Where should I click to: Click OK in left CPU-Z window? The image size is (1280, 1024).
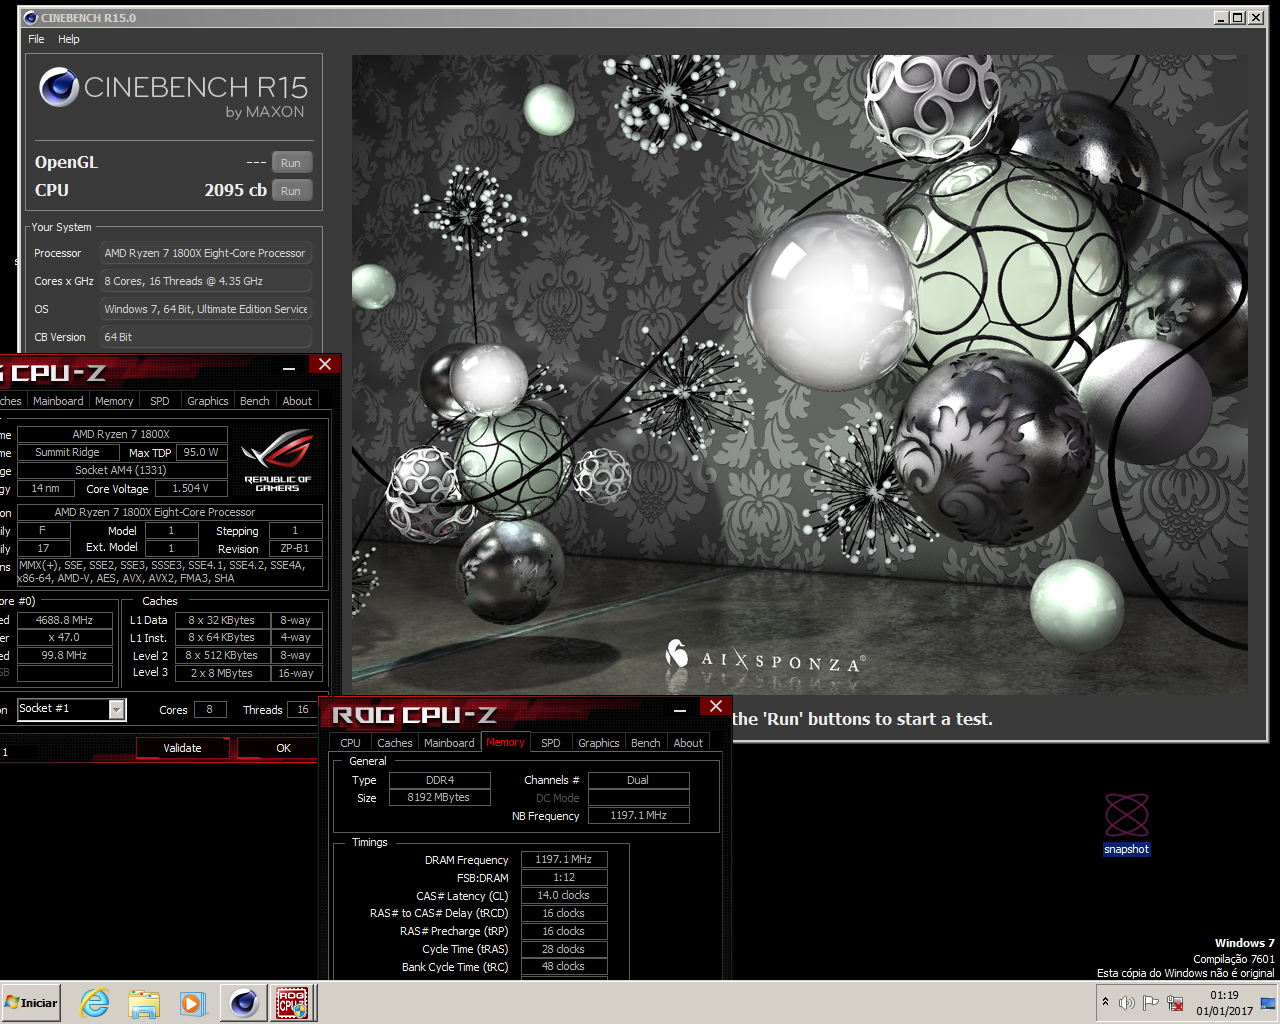[283, 748]
